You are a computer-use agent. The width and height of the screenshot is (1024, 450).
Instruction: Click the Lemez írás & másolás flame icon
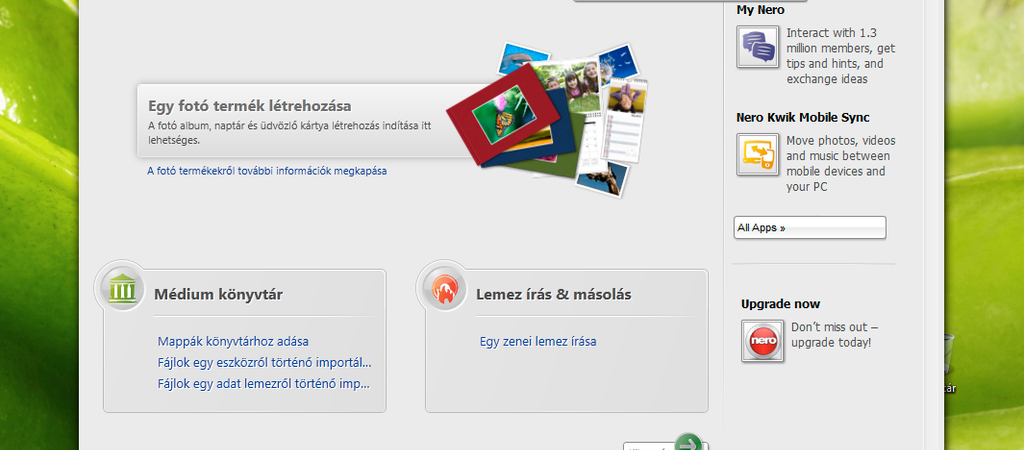pos(443,287)
